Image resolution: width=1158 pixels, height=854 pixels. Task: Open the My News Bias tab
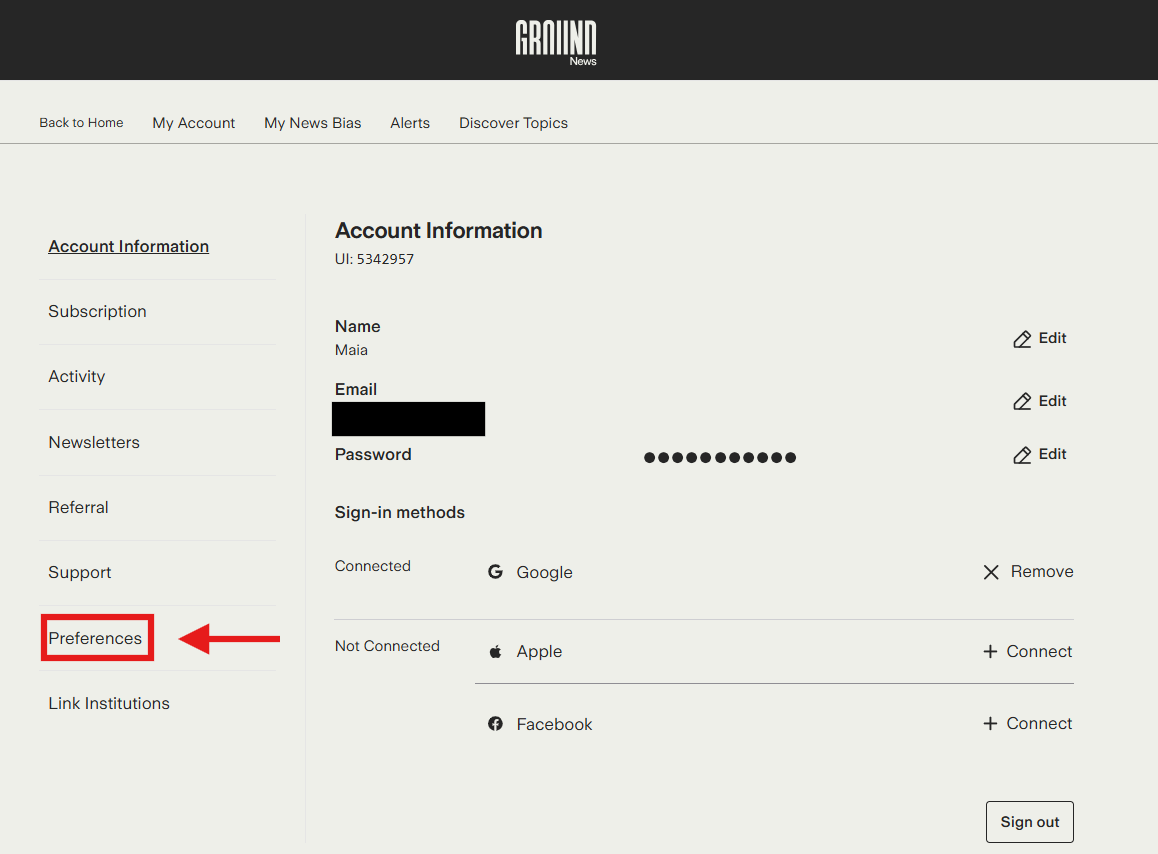(x=312, y=123)
